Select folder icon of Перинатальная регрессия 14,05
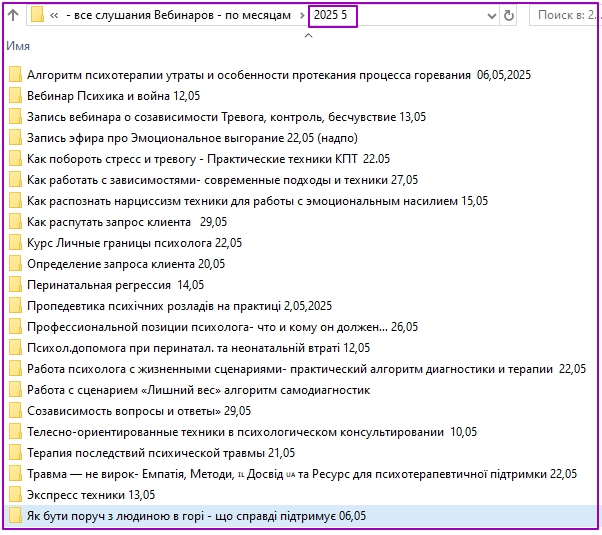This screenshot has width=602, height=535. coord(15,285)
